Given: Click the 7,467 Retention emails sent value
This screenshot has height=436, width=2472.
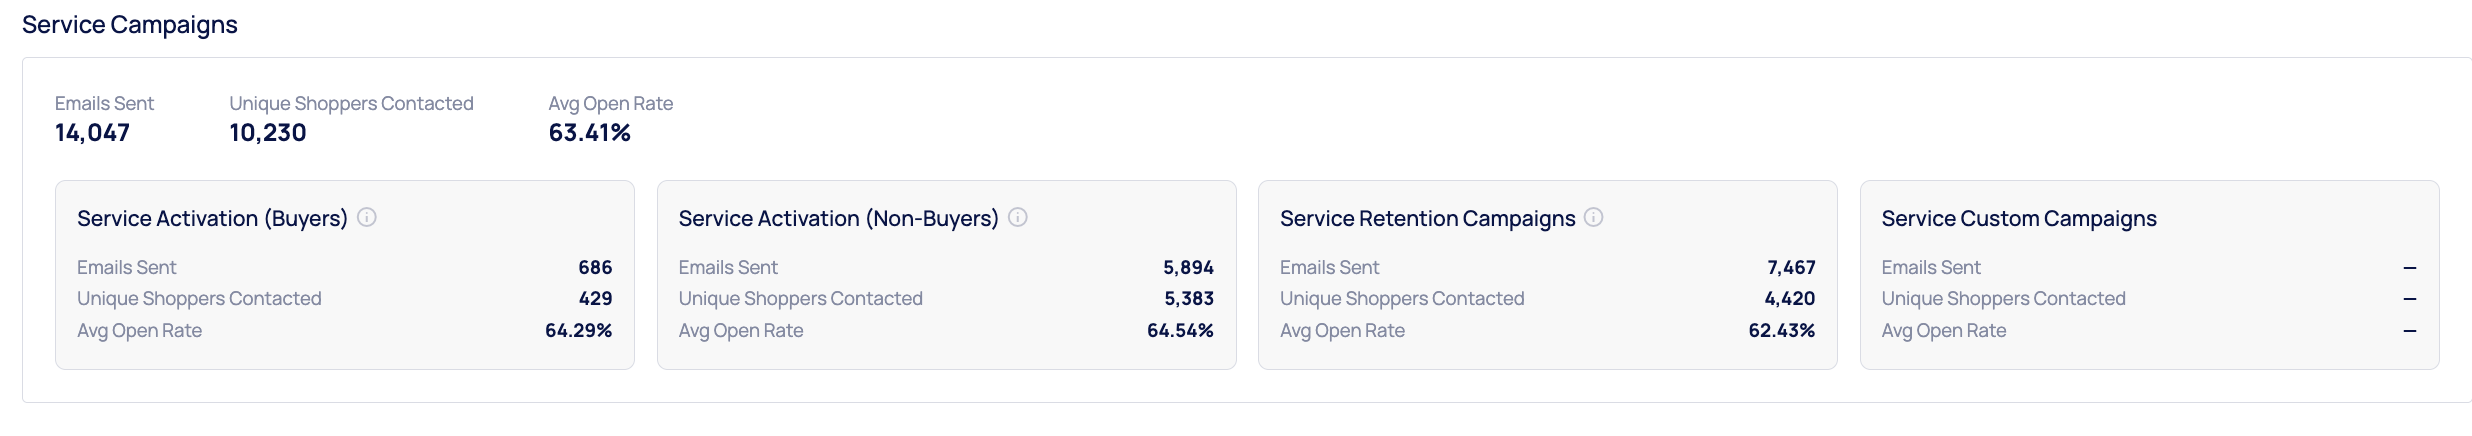Looking at the screenshot, I should pyautogui.click(x=1791, y=268).
